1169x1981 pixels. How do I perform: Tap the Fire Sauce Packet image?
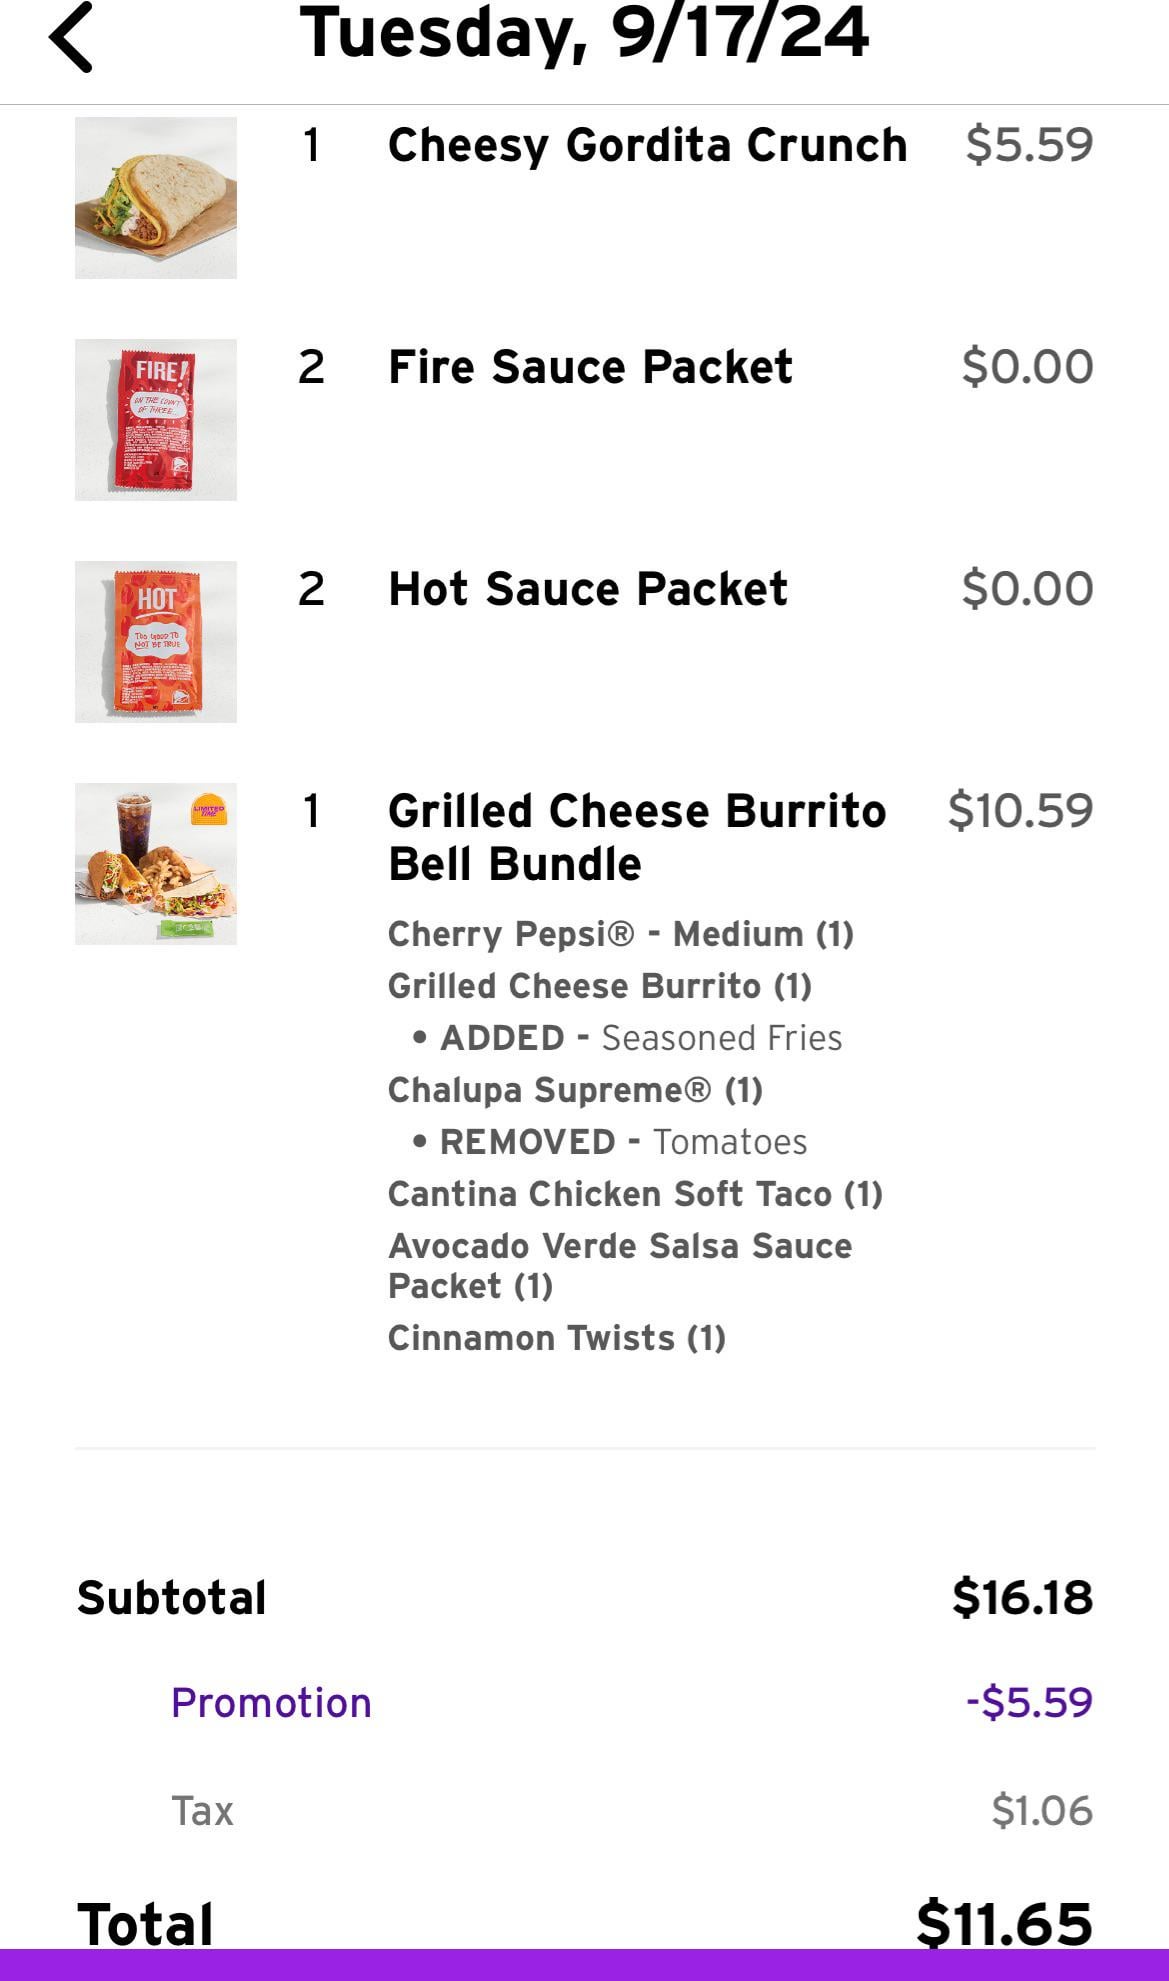[x=156, y=420]
